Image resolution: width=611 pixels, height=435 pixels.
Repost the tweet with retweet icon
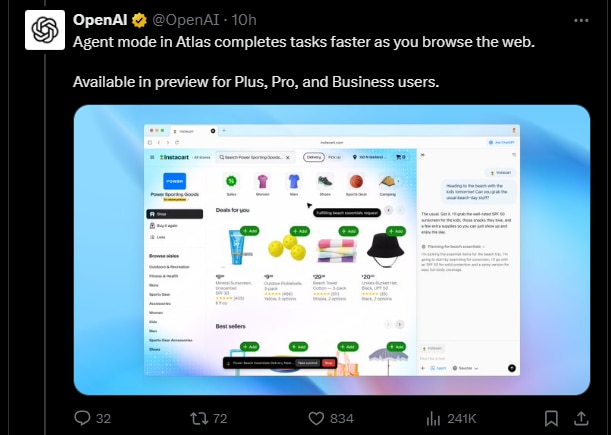199,418
